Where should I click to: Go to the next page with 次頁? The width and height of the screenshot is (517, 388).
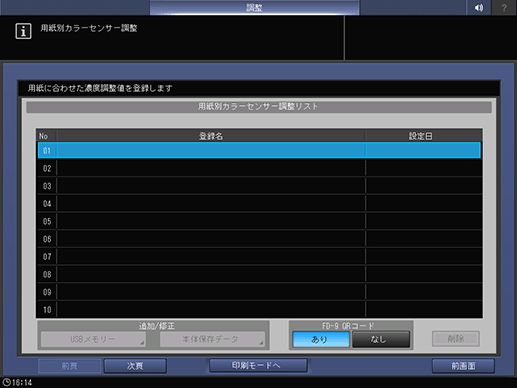(x=135, y=366)
